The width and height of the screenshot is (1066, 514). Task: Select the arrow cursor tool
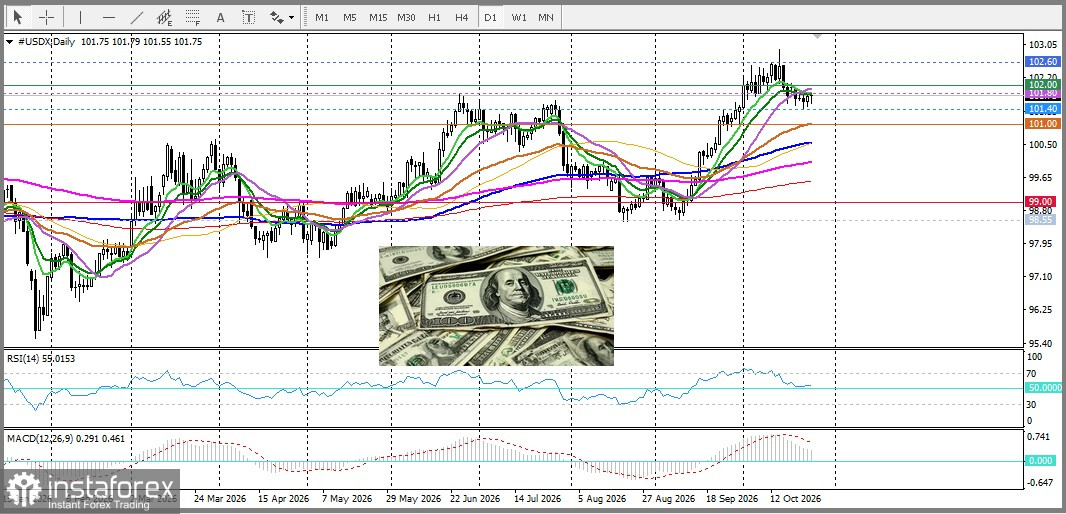tap(18, 17)
